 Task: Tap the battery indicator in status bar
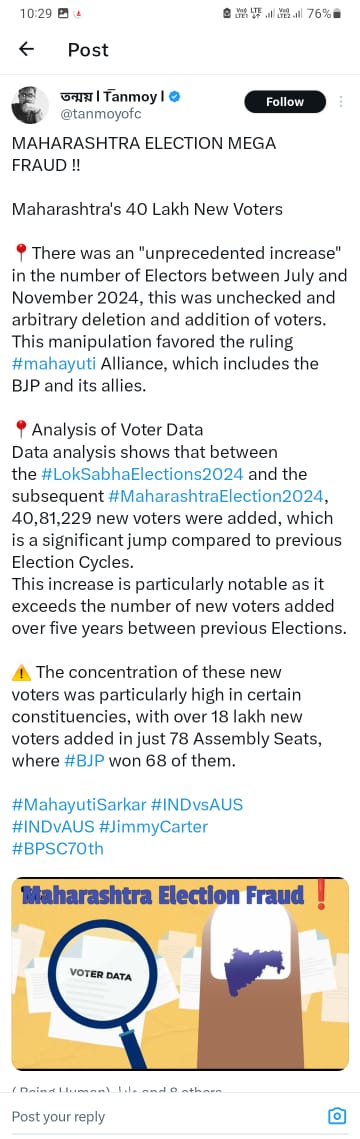click(336, 13)
